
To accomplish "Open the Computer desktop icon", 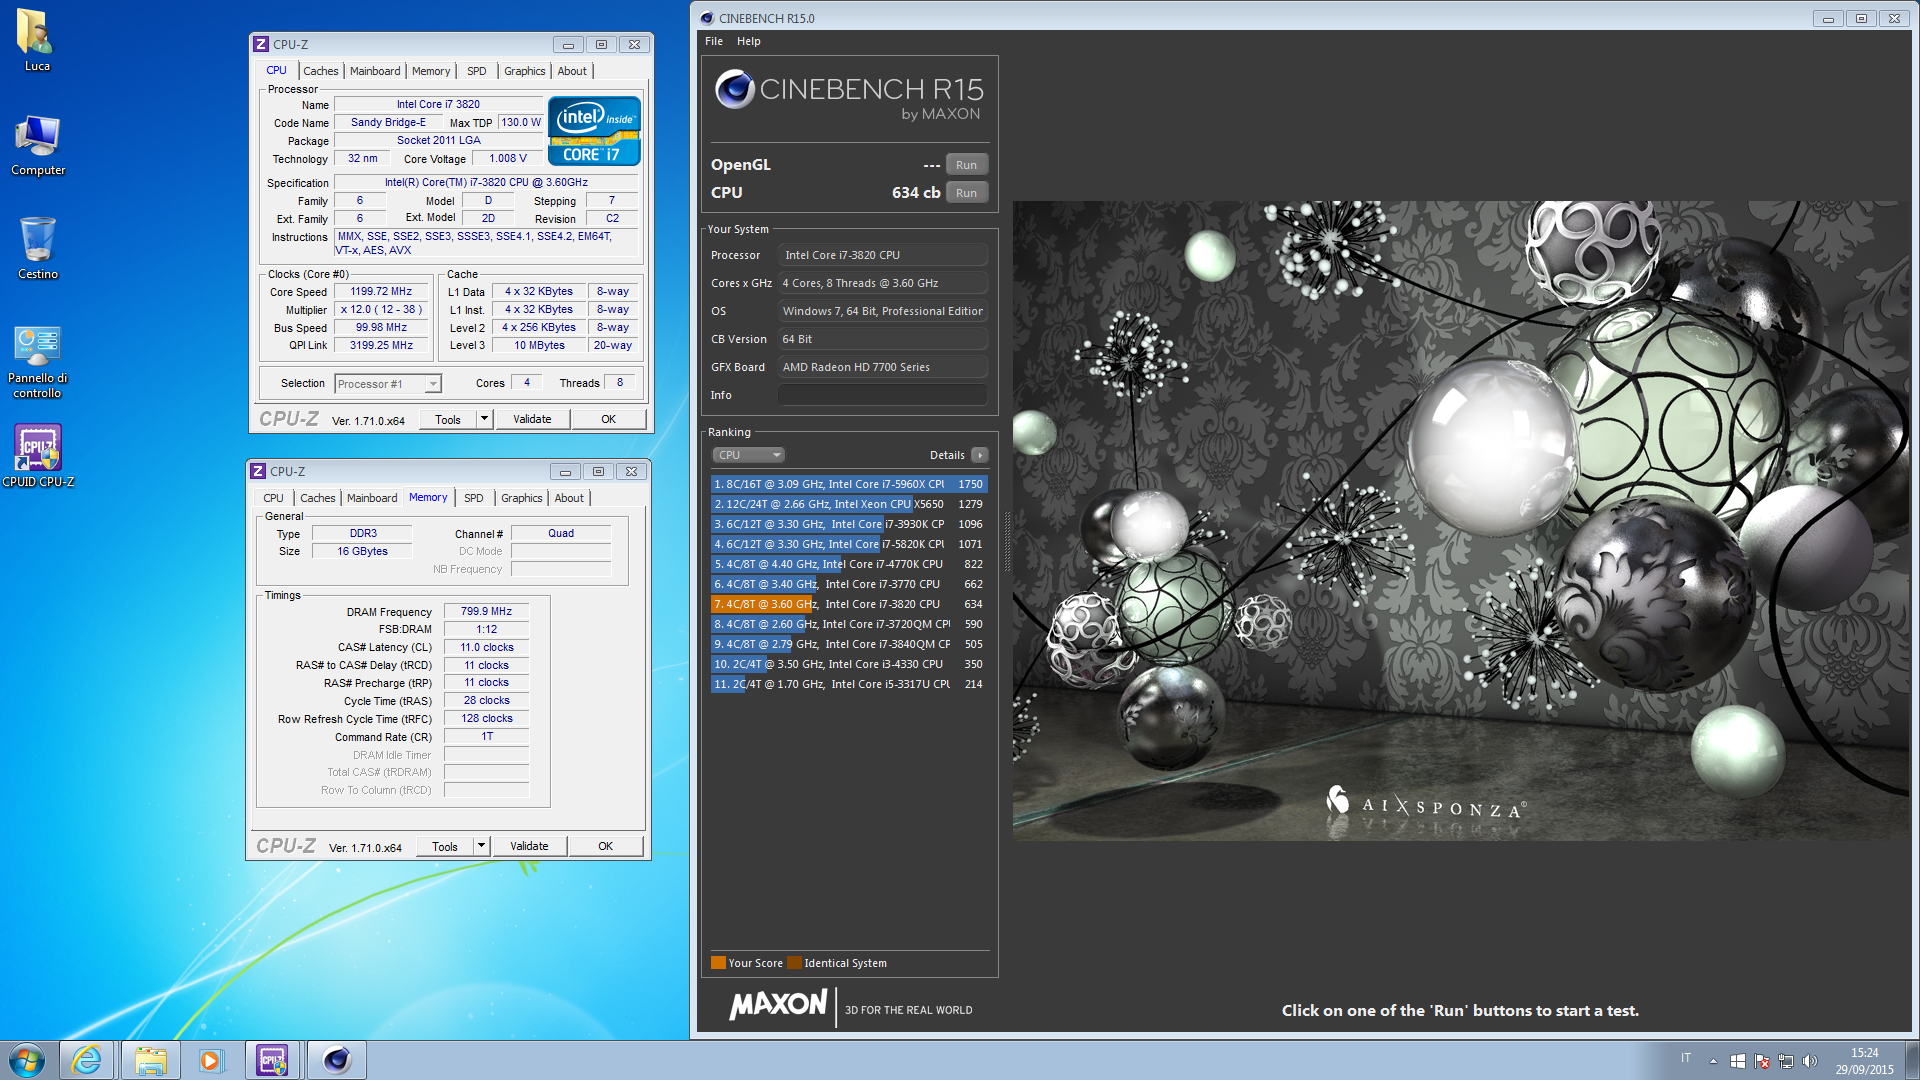I will (37, 145).
